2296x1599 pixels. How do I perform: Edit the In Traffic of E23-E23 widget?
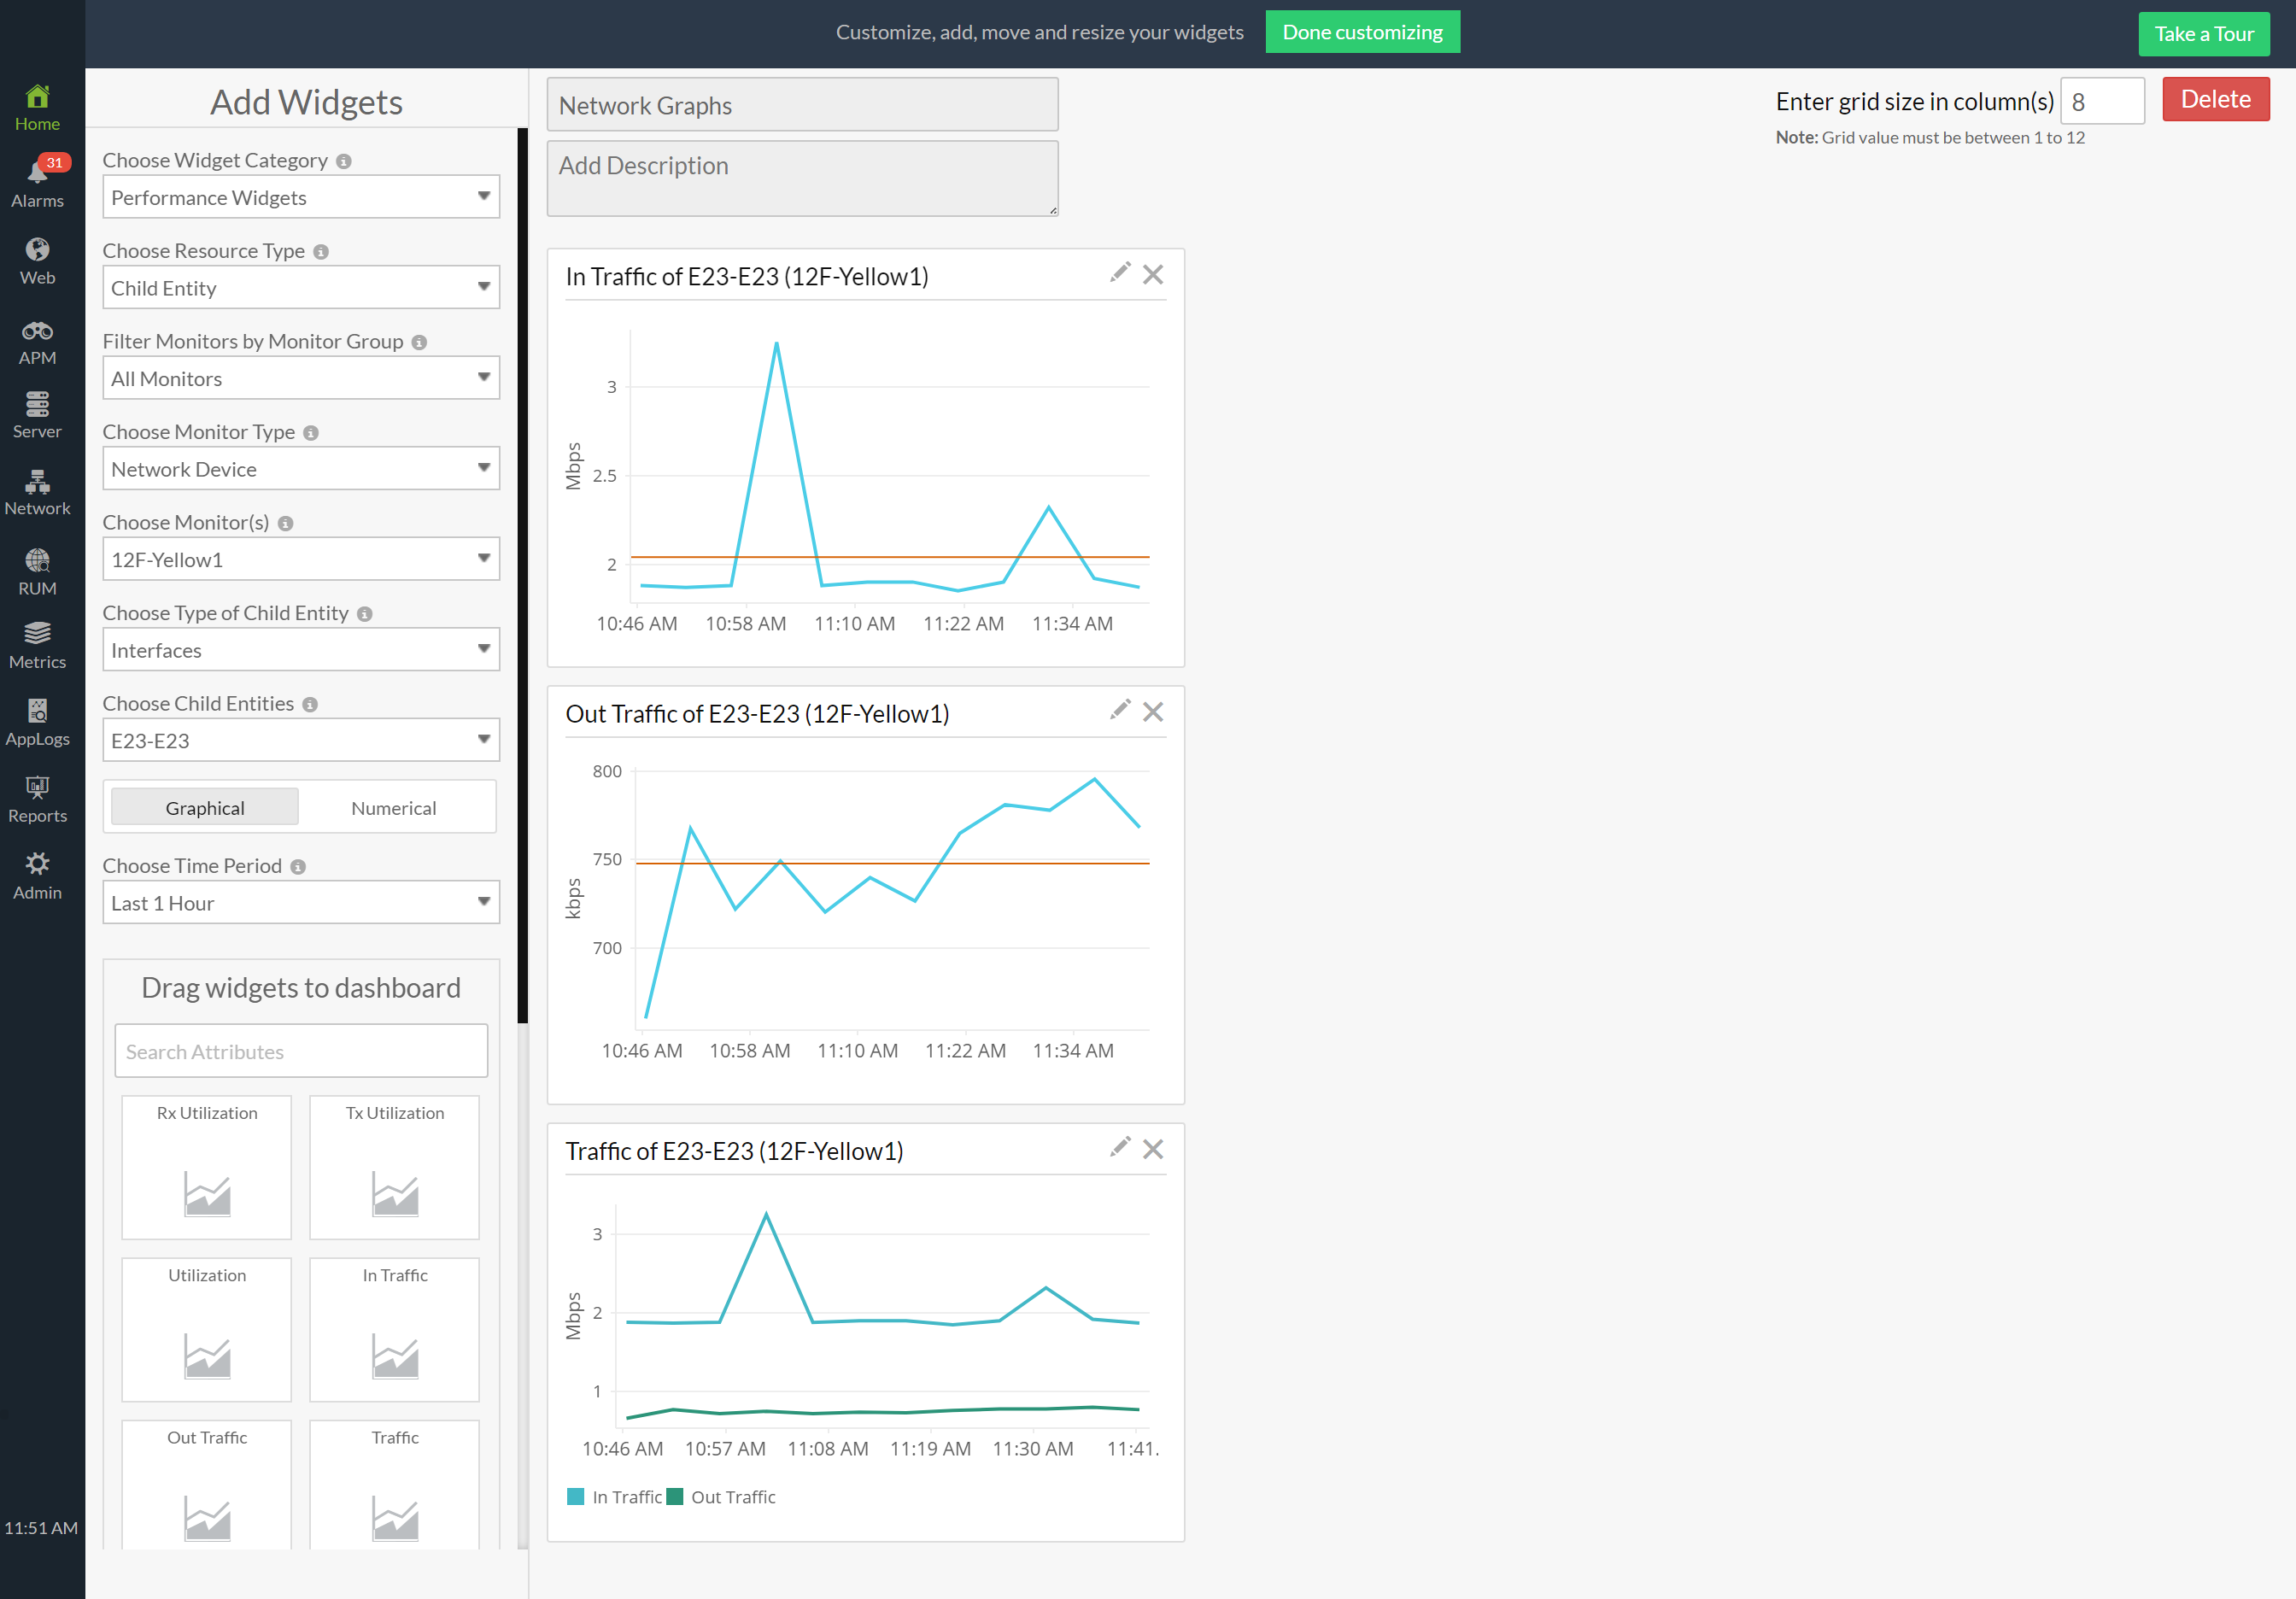[x=1119, y=272]
